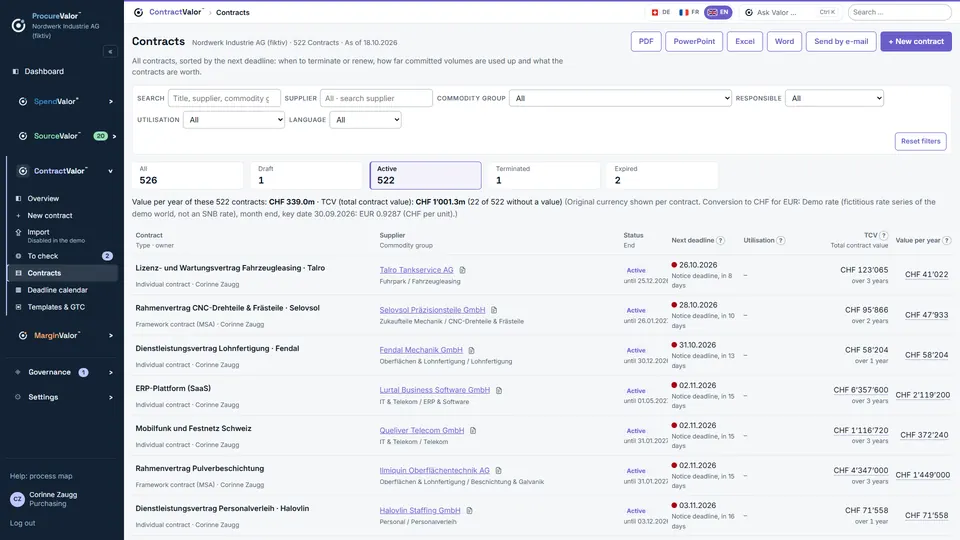
Task: Open Talro Tankservice AG supplier link
Action: [x=416, y=270]
